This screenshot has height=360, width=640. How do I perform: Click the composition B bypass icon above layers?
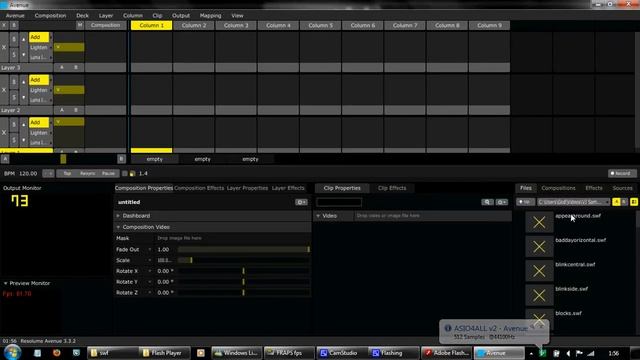click(14, 25)
